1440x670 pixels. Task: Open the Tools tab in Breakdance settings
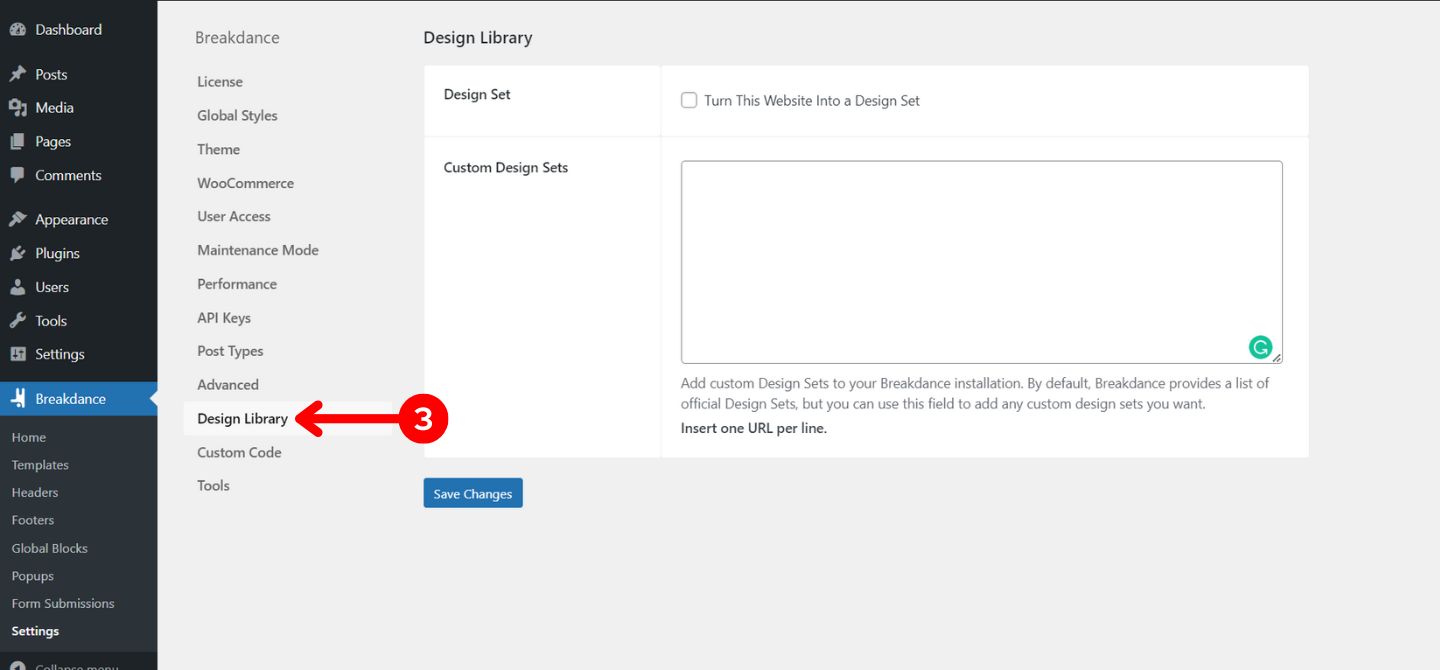(213, 485)
